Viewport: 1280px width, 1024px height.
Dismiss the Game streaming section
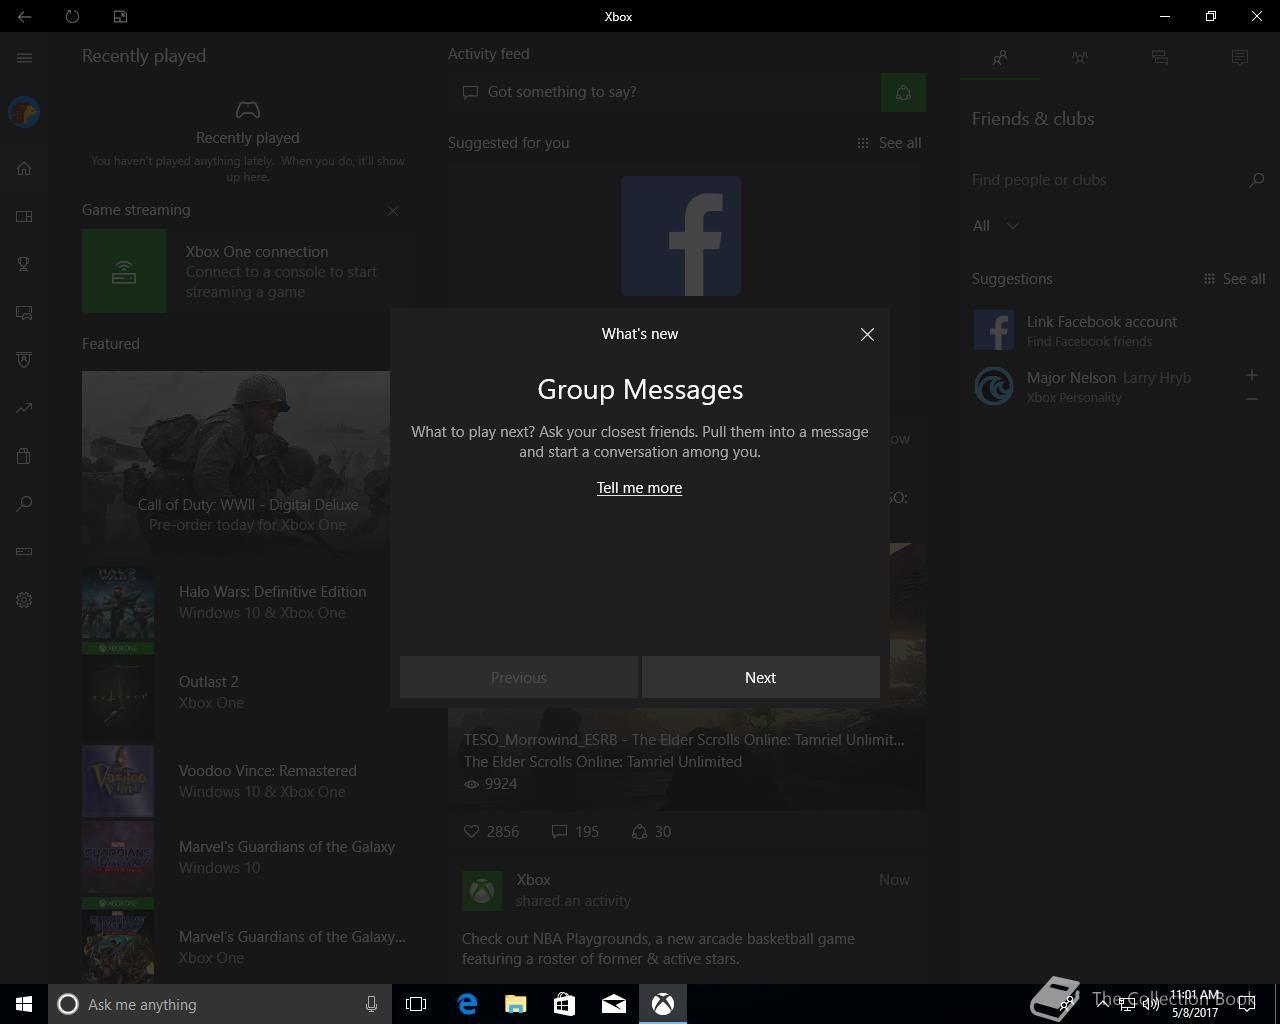[393, 211]
